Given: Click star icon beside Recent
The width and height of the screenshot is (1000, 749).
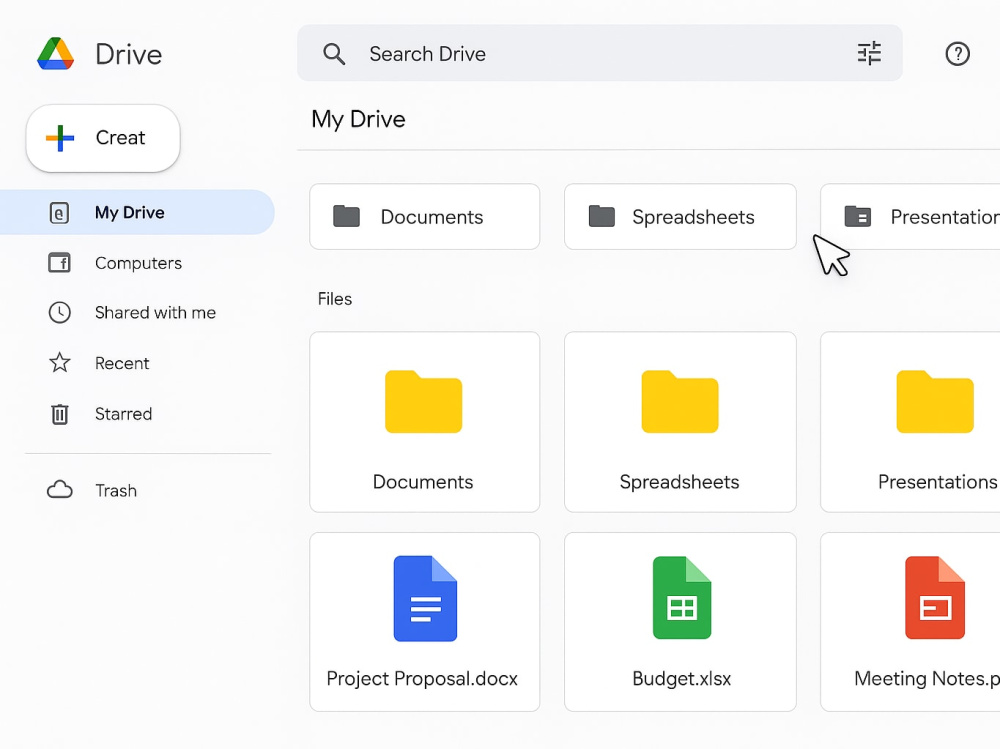Looking at the screenshot, I should tap(60, 362).
